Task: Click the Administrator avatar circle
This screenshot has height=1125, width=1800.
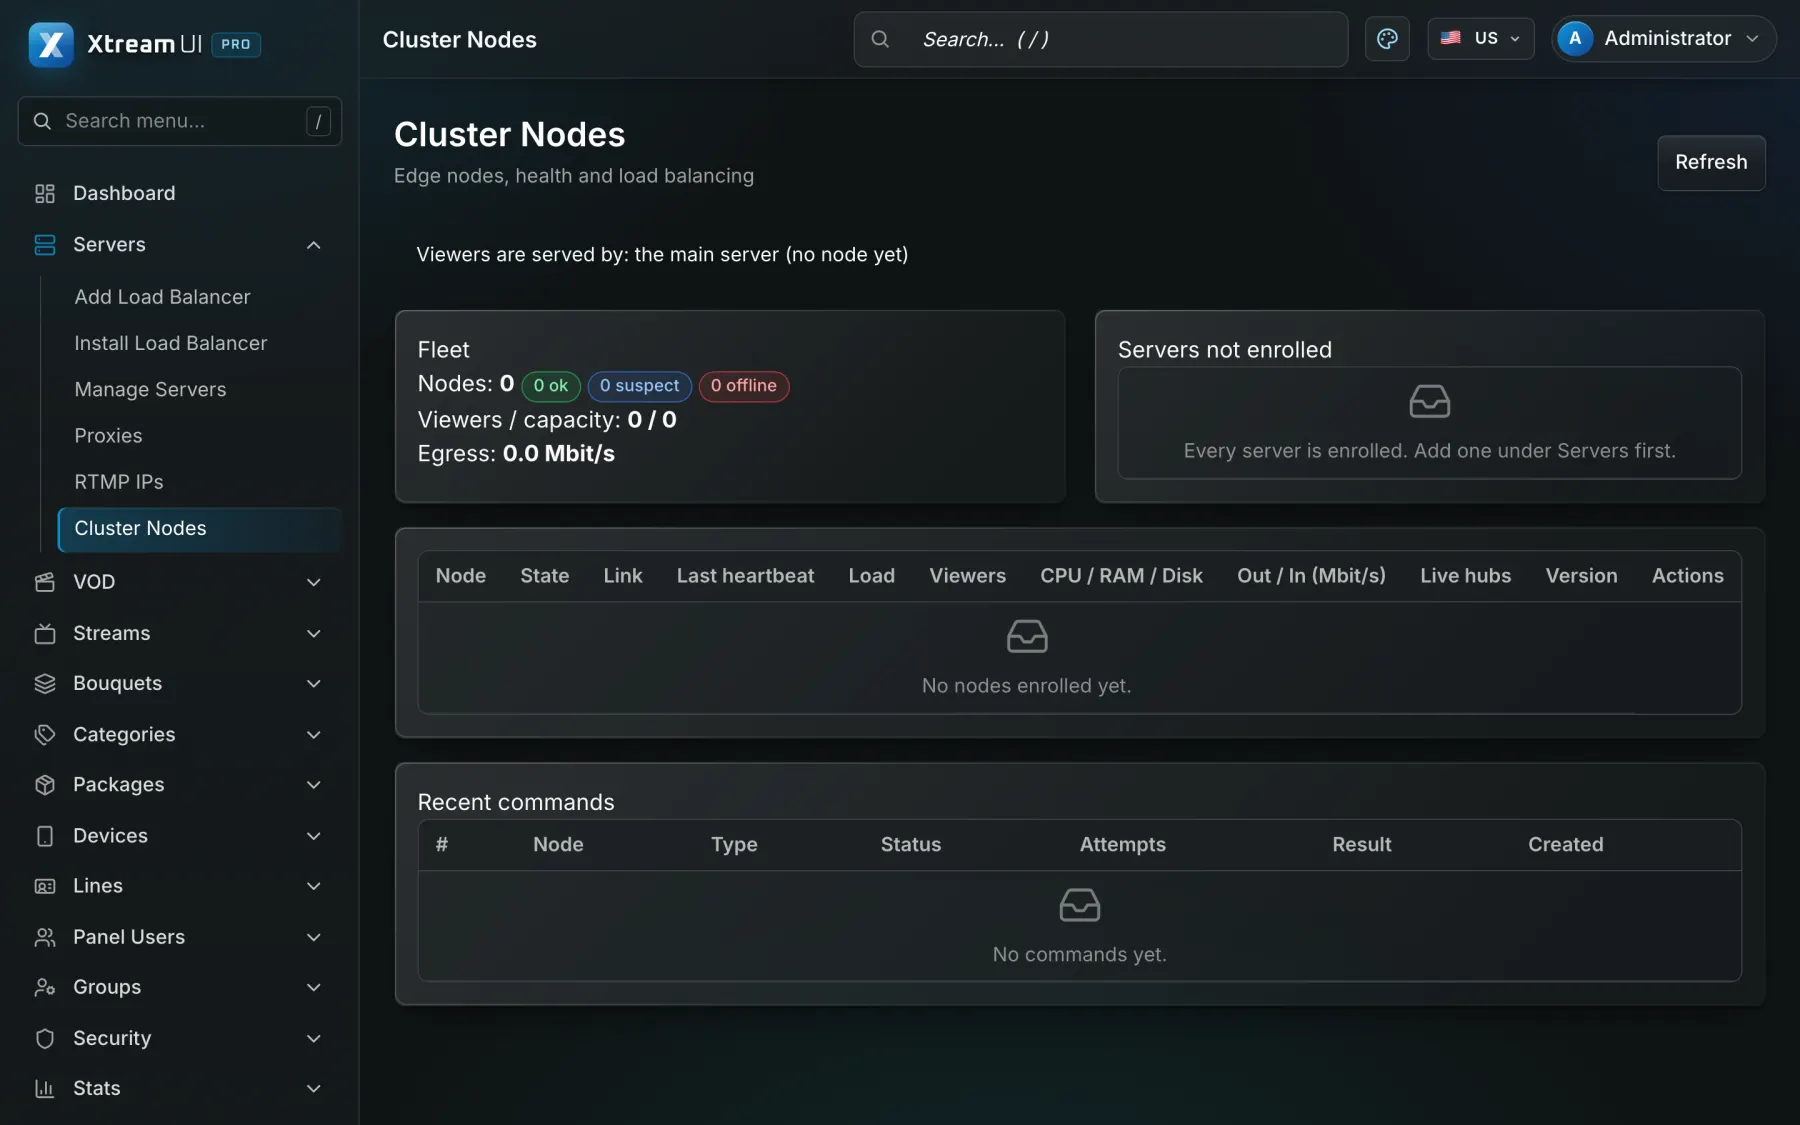Action: click(x=1575, y=39)
